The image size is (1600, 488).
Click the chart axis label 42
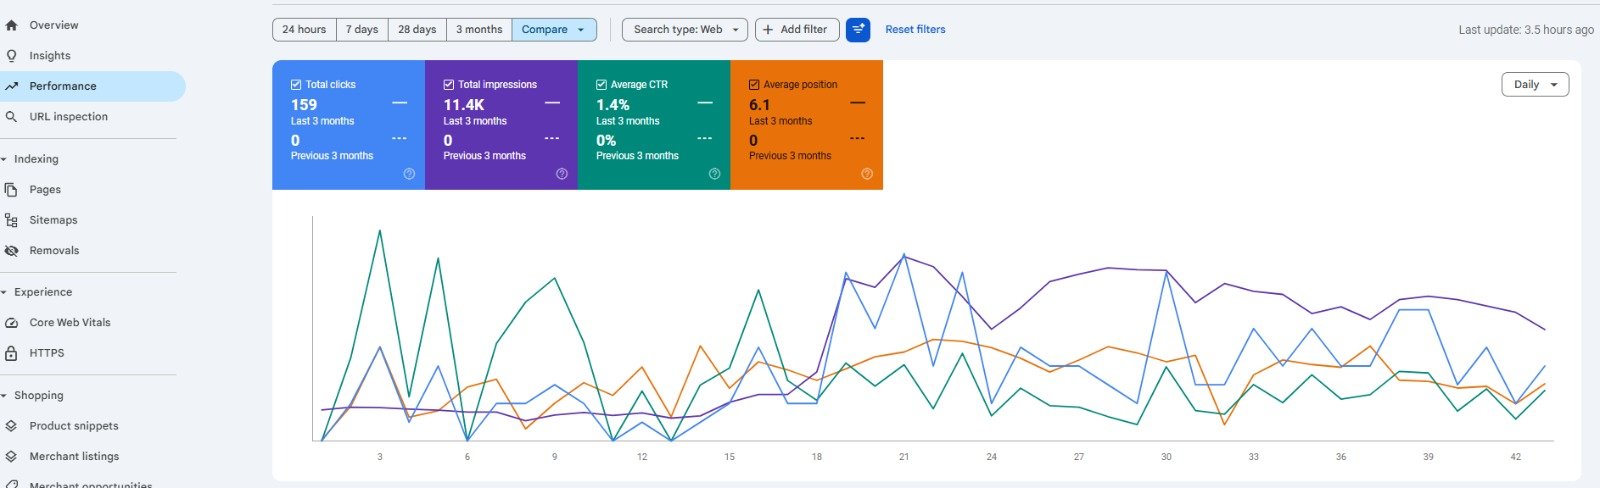pyautogui.click(x=1516, y=457)
